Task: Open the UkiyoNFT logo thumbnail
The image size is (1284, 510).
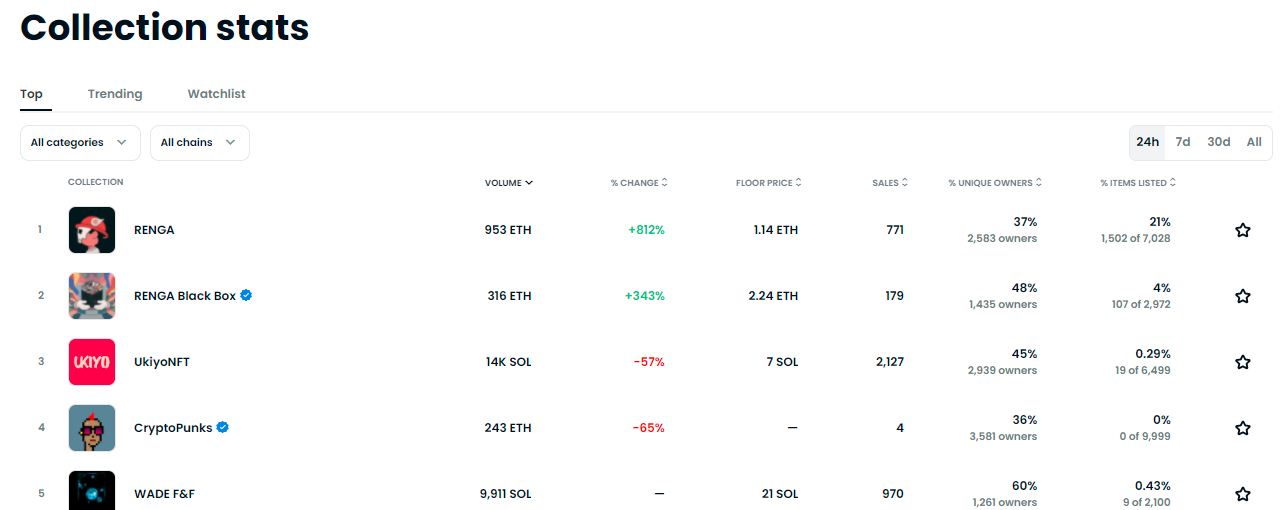Action: 92,362
